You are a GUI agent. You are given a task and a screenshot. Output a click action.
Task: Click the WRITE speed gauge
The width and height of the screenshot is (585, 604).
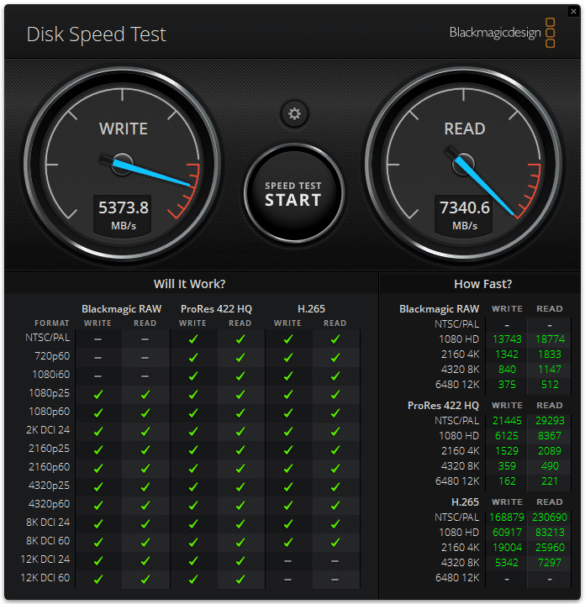(122, 164)
